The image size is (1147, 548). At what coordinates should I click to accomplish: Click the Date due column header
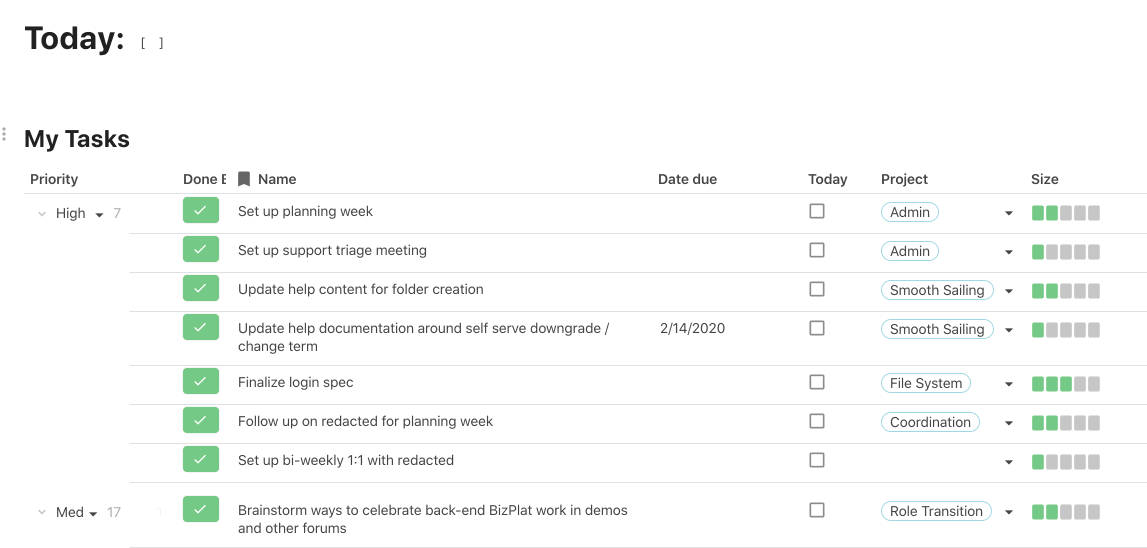tap(688, 179)
